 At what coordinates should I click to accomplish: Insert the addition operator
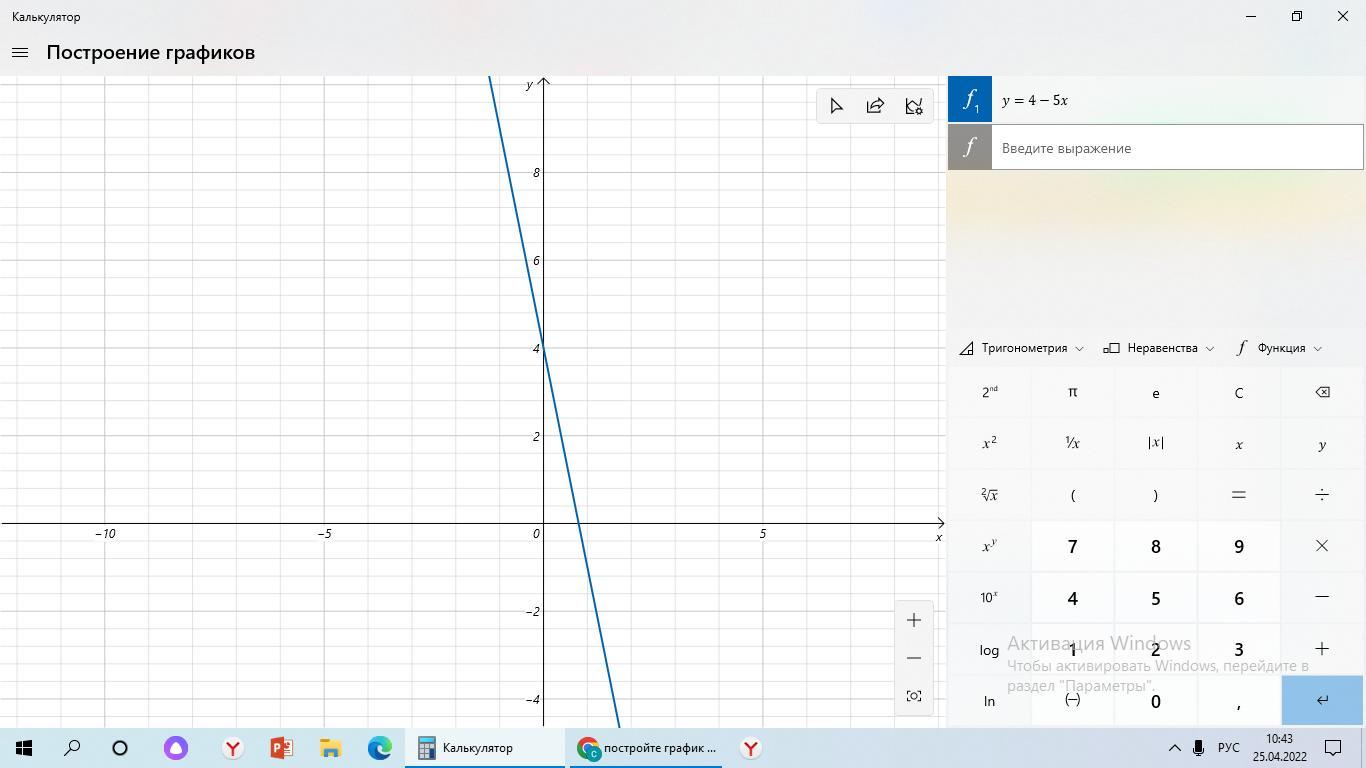coord(1322,650)
